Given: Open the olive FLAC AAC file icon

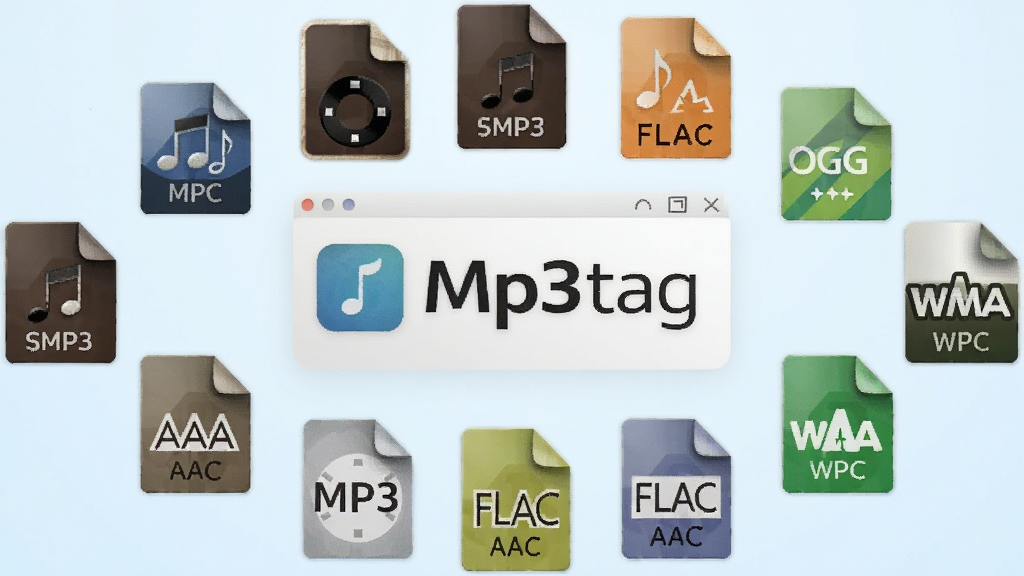Looking at the screenshot, I should coord(515,500).
